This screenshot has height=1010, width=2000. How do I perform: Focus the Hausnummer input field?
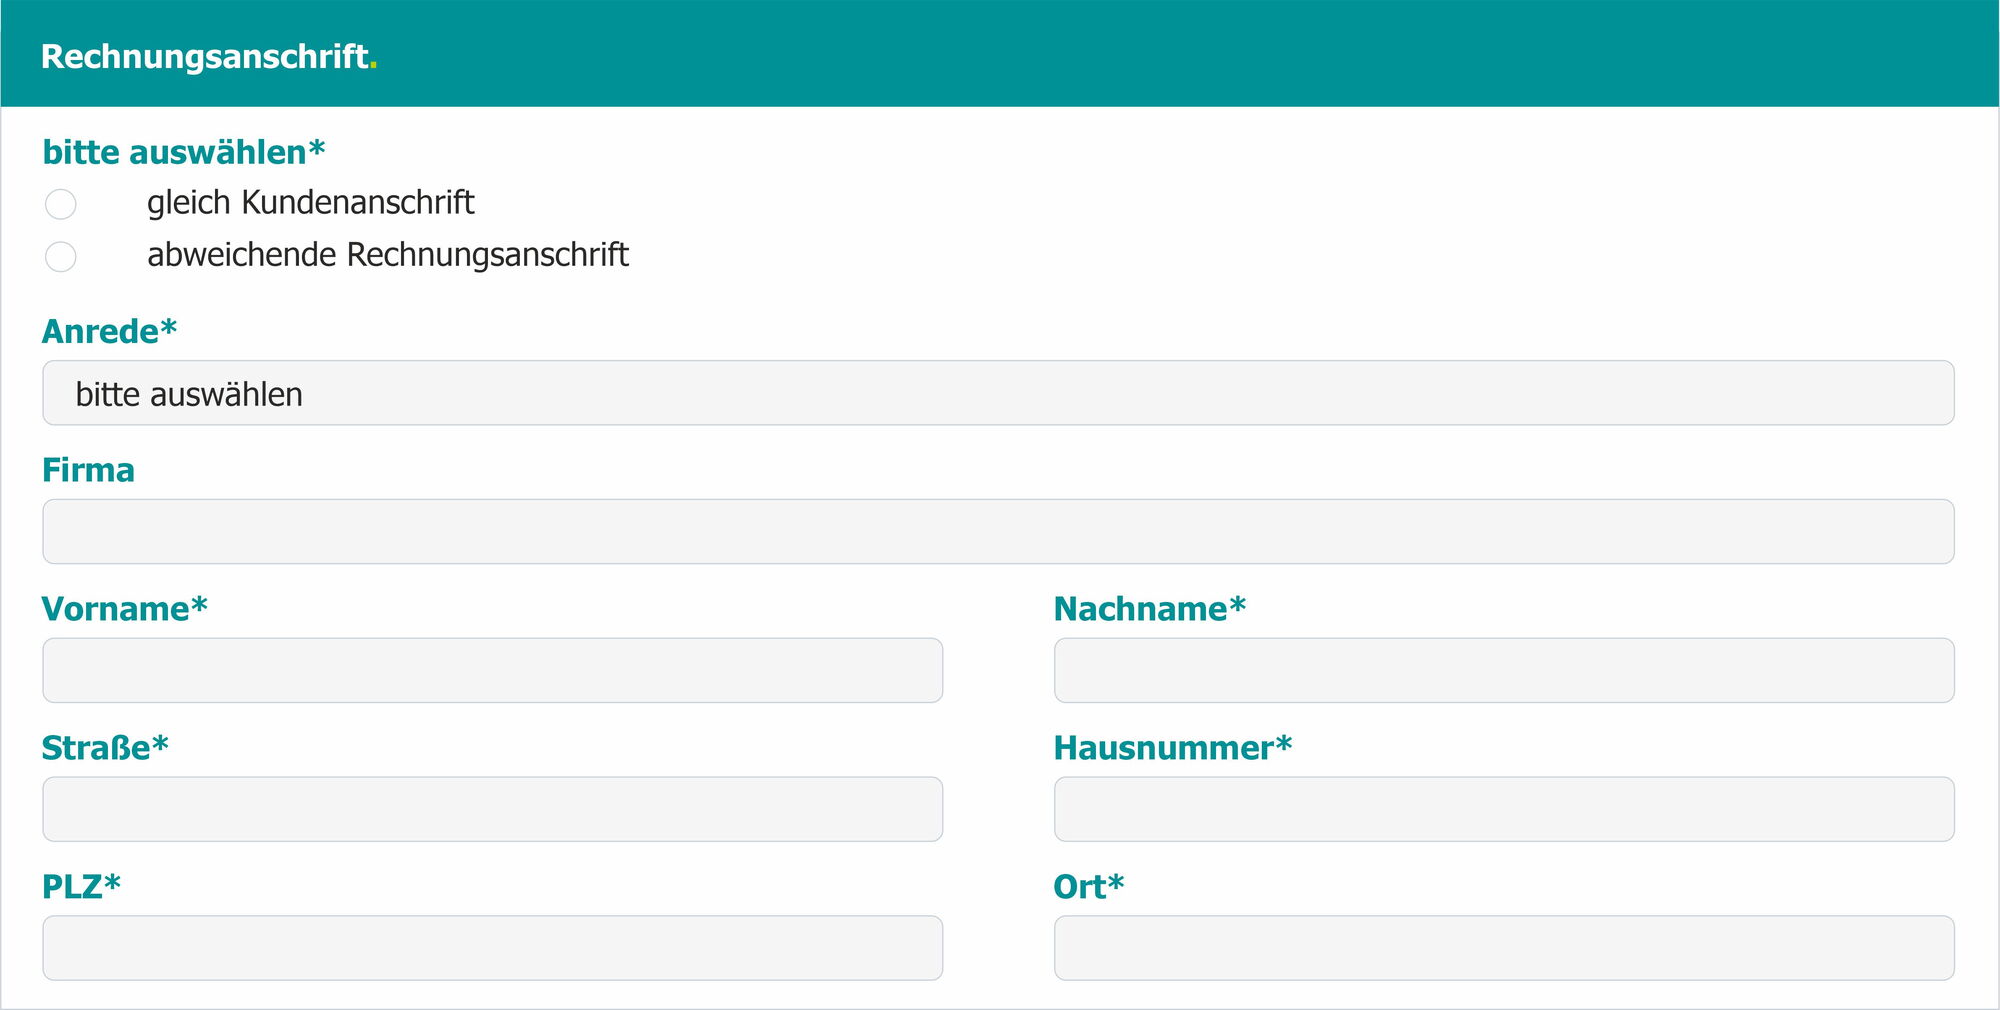[x=1504, y=810]
